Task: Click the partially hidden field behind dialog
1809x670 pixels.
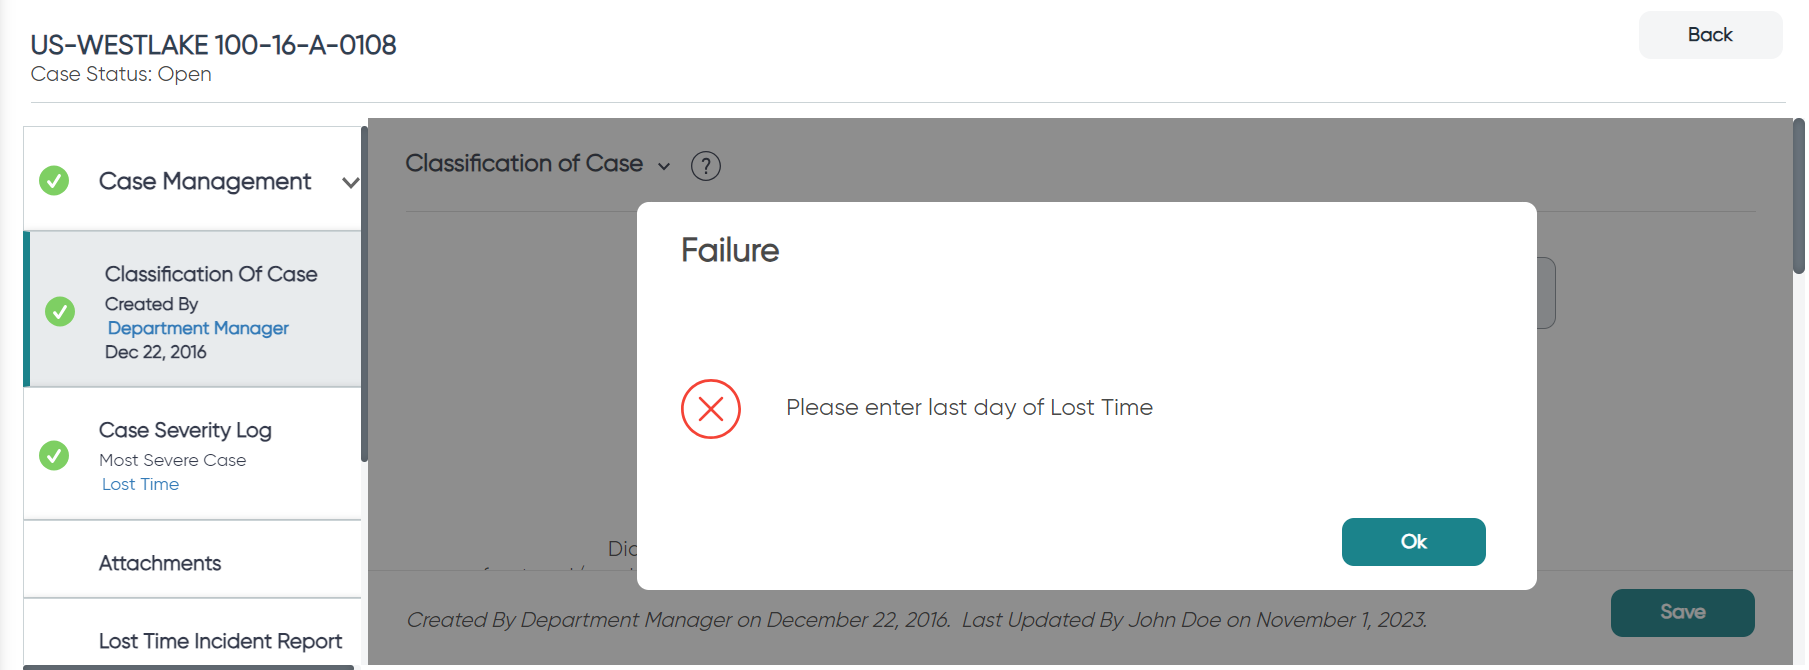Action: click(1546, 293)
